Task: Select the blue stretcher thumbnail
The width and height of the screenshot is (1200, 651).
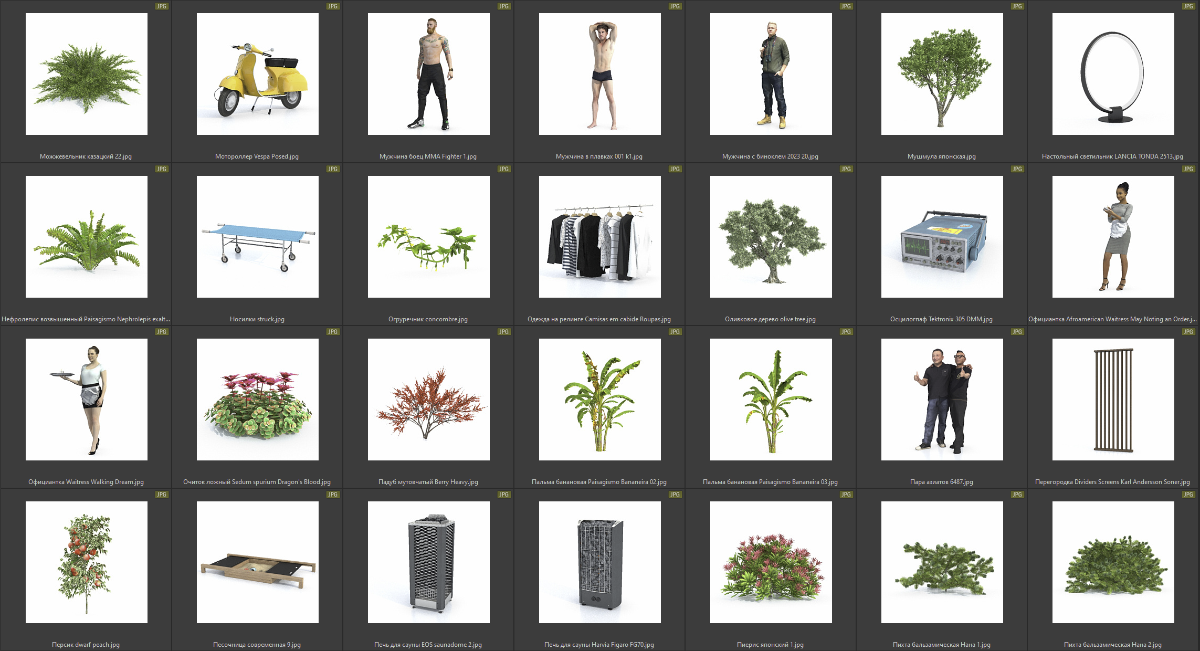Action: [257, 237]
